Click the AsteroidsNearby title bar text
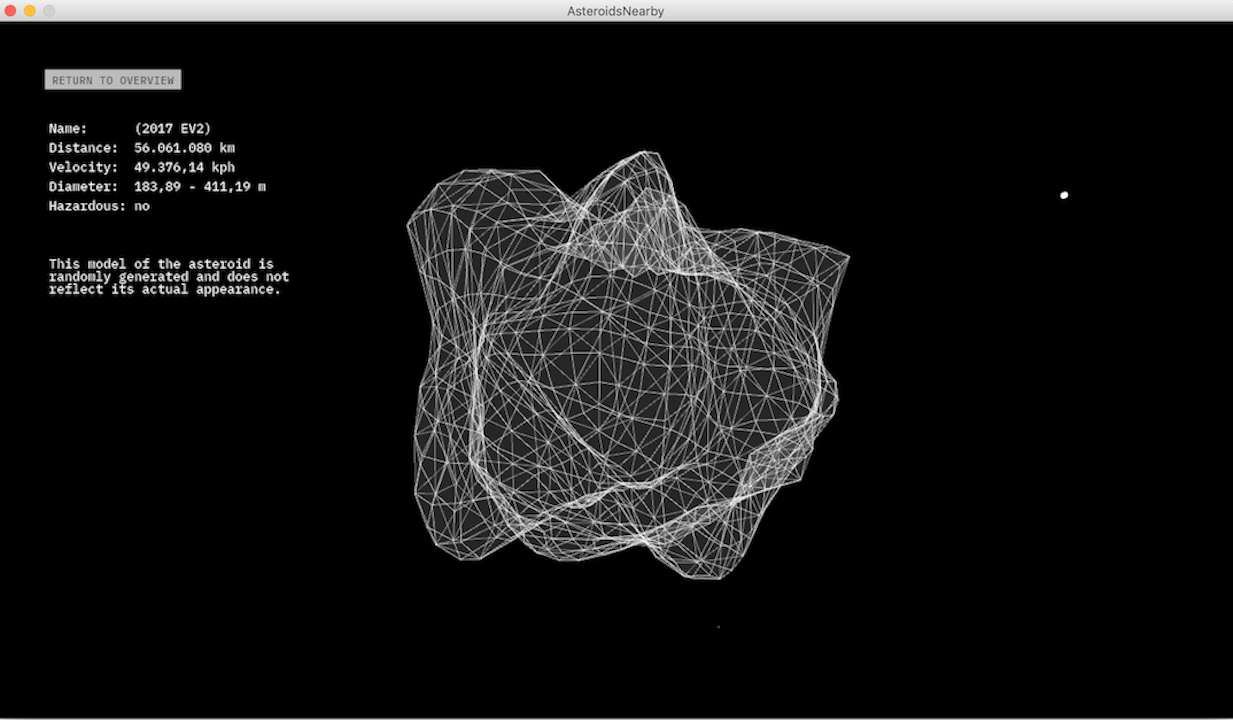 (615, 11)
